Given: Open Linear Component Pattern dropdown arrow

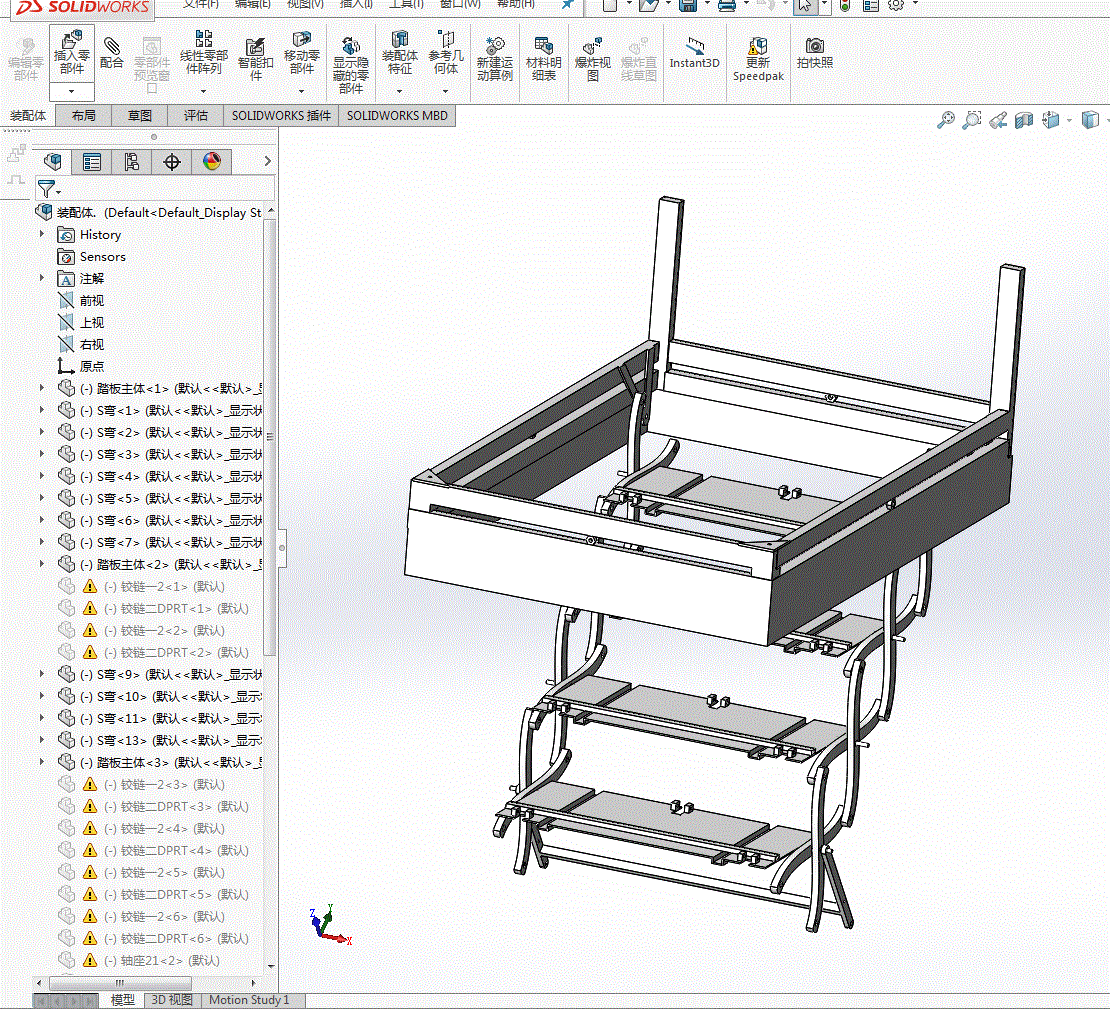Looking at the screenshot, I should coord(203,91).
